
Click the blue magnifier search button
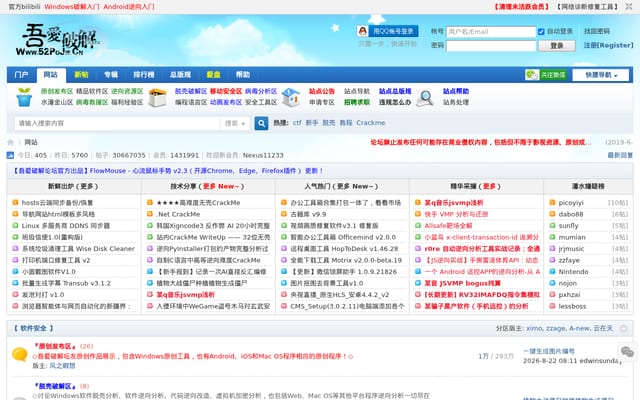coord(261,123)
